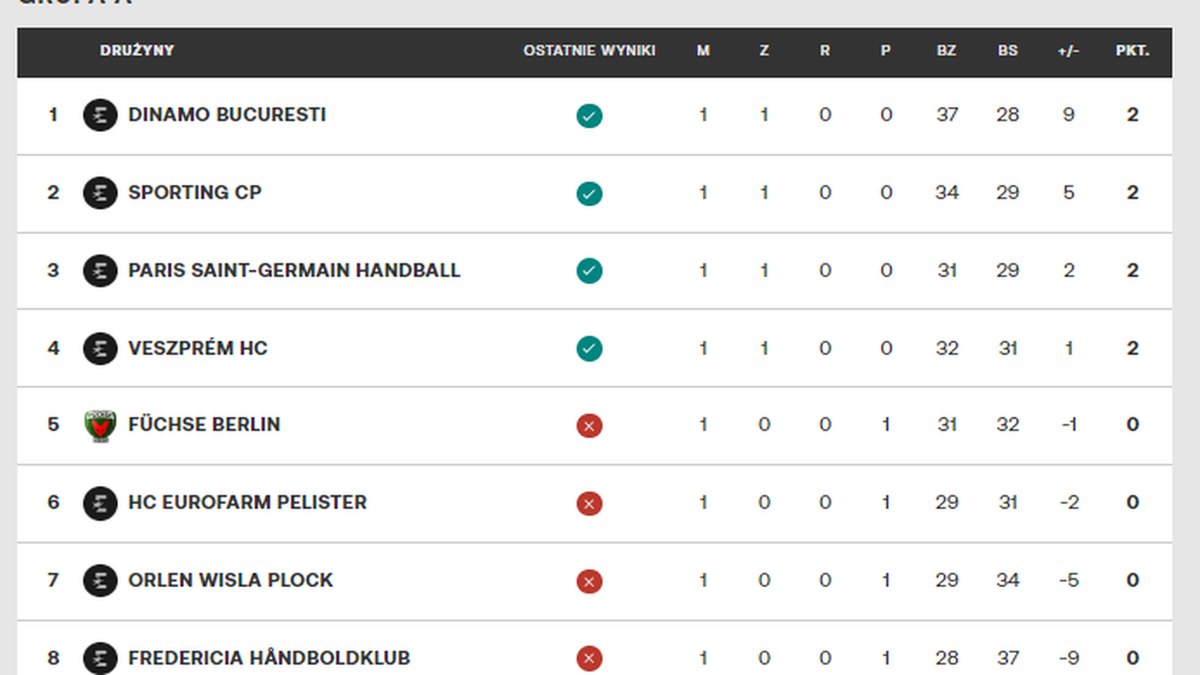The width and height of the screenshot is (1200, 675).
Task: Click Veszprém HC team name
Action: [x=198, y=348]
